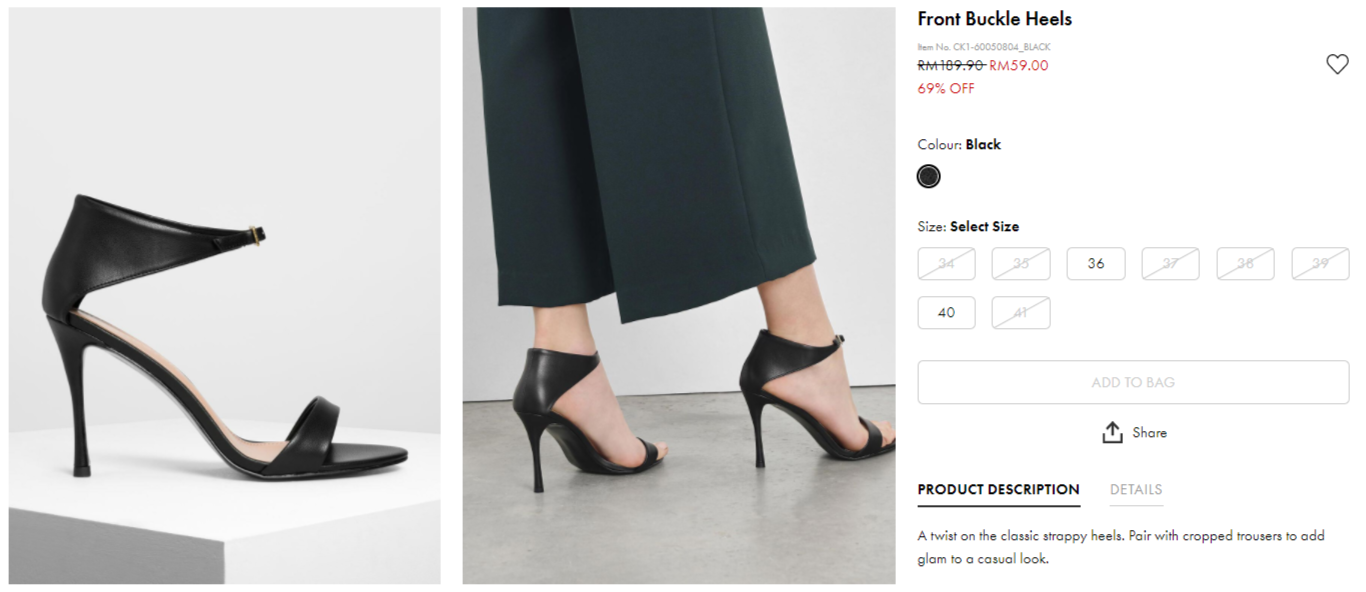Image resolution: width=1366 pixels, height=592 pixels.
Task: Click the share upload icon
Action: click(x=1112, y=433)
